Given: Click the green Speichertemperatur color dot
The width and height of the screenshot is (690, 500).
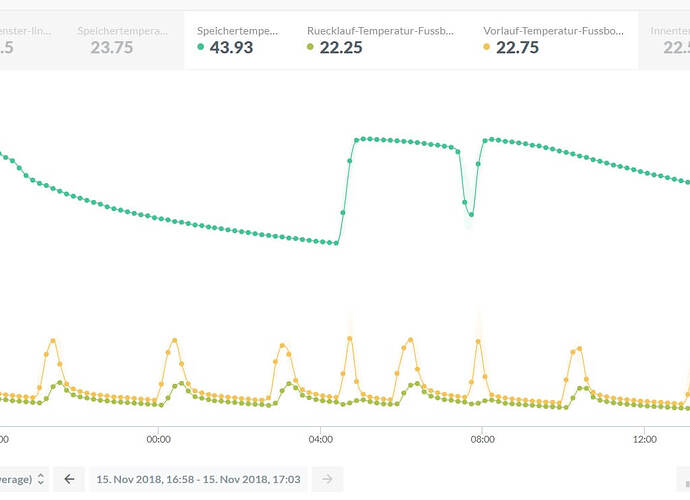Looking at the screenshot, I should click(201, 48).
